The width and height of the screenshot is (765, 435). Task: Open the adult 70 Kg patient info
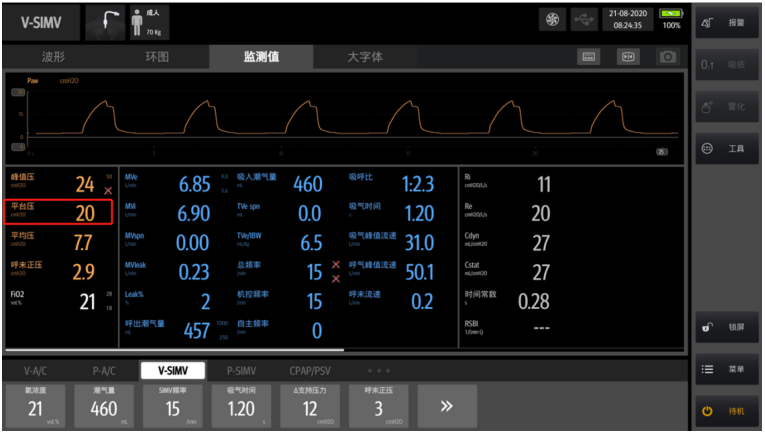coord(150,22)
